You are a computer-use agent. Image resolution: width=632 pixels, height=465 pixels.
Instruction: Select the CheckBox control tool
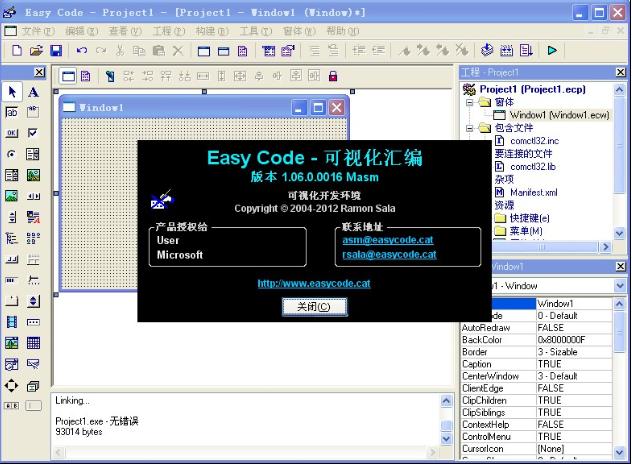coord(33,133)
